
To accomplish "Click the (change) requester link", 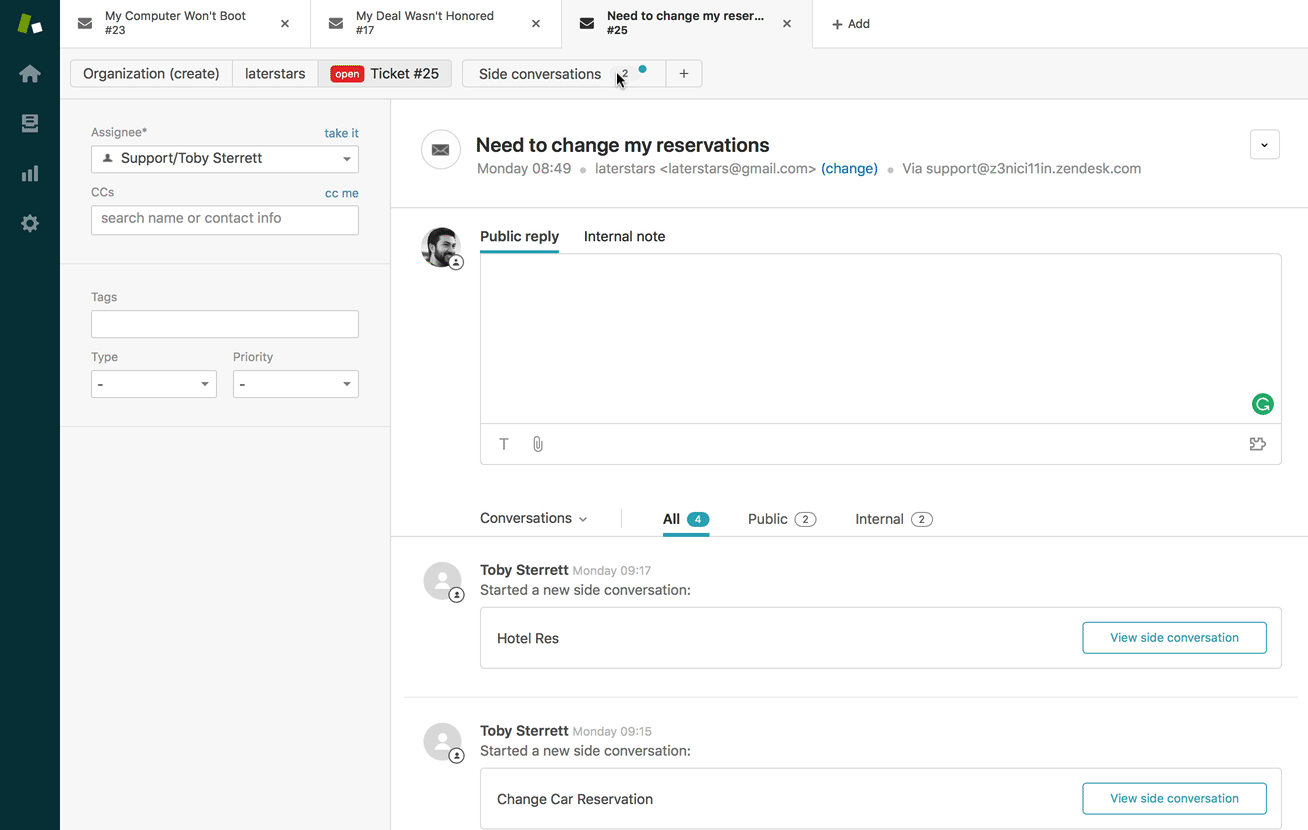I will coord(849,169).
